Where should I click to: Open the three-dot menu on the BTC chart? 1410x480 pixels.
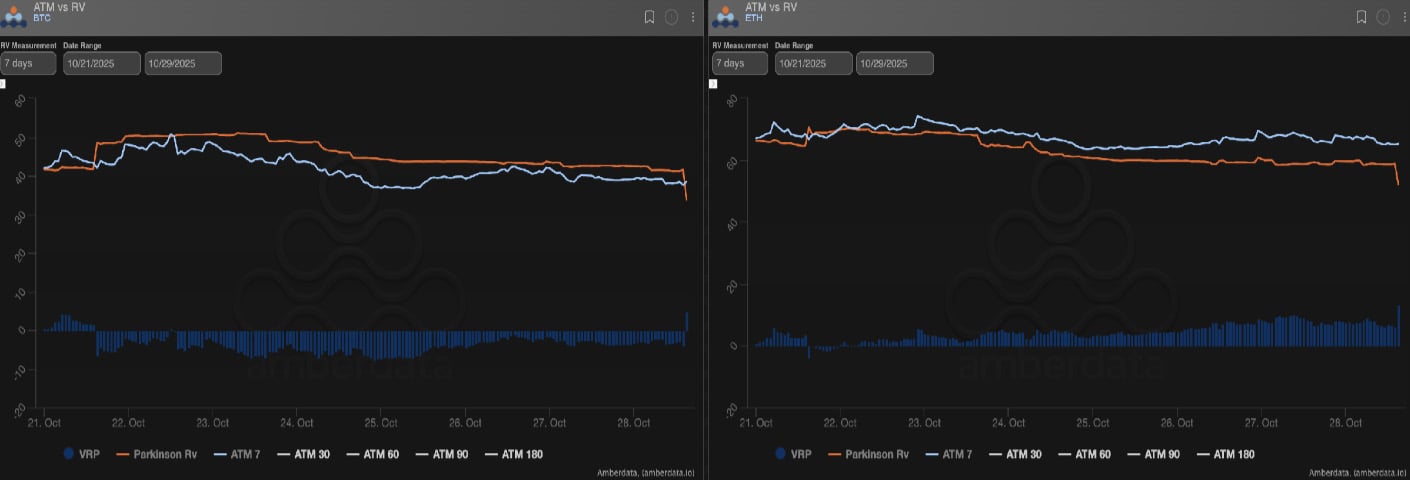(693, 17)
